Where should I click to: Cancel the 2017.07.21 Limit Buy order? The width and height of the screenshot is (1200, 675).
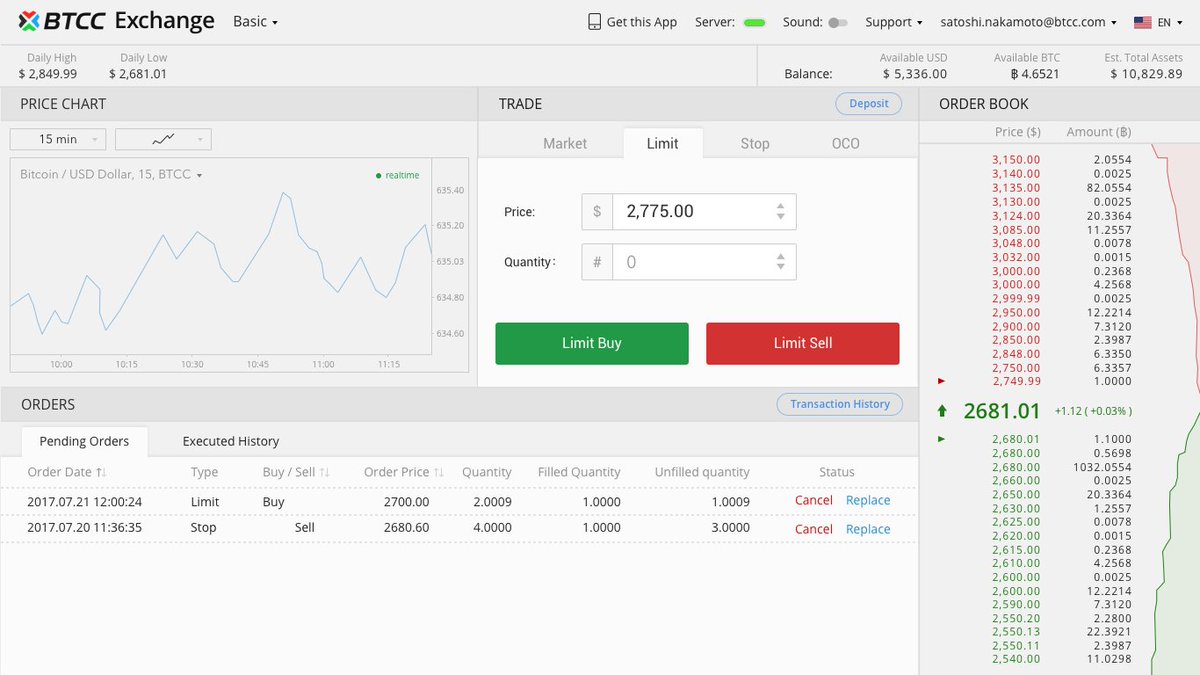814,500
